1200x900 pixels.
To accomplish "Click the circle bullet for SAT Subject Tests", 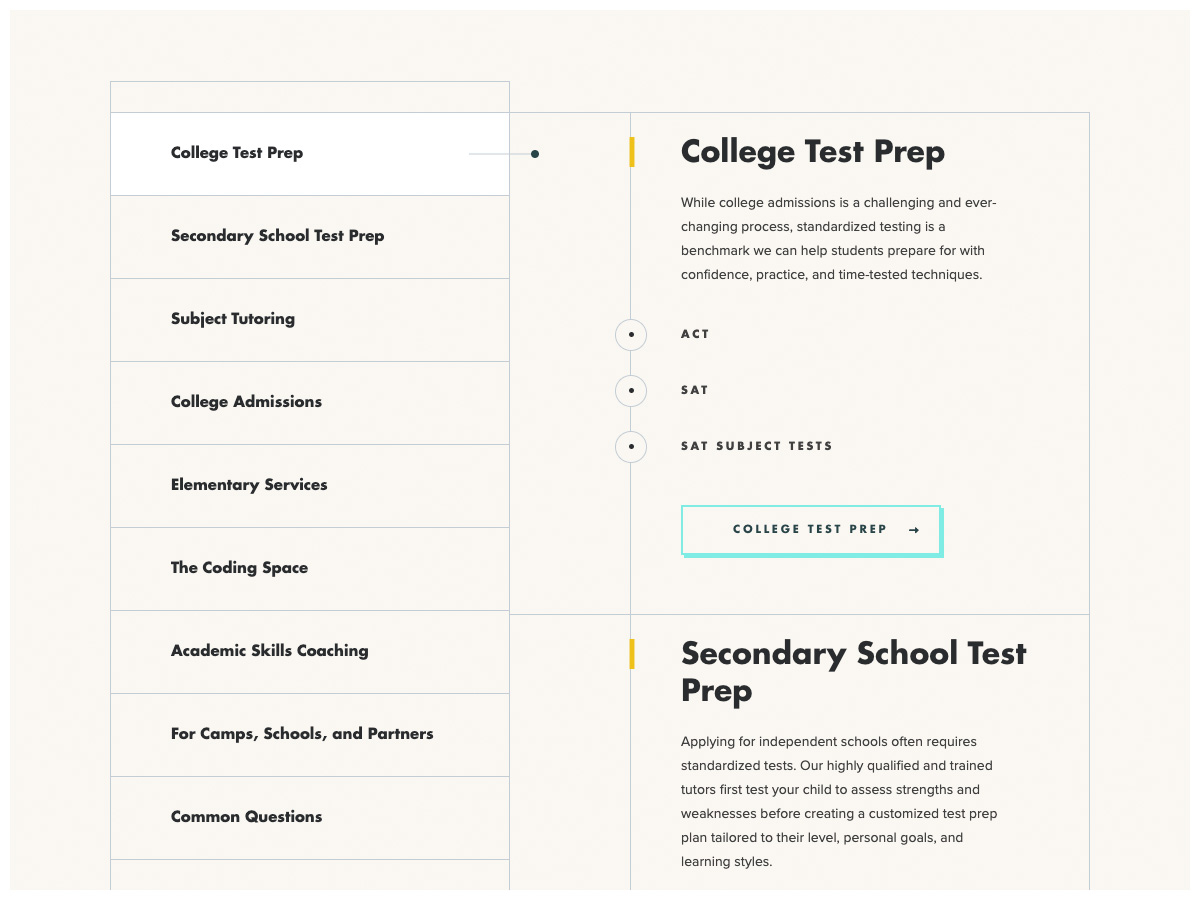I will pos(631,446).
